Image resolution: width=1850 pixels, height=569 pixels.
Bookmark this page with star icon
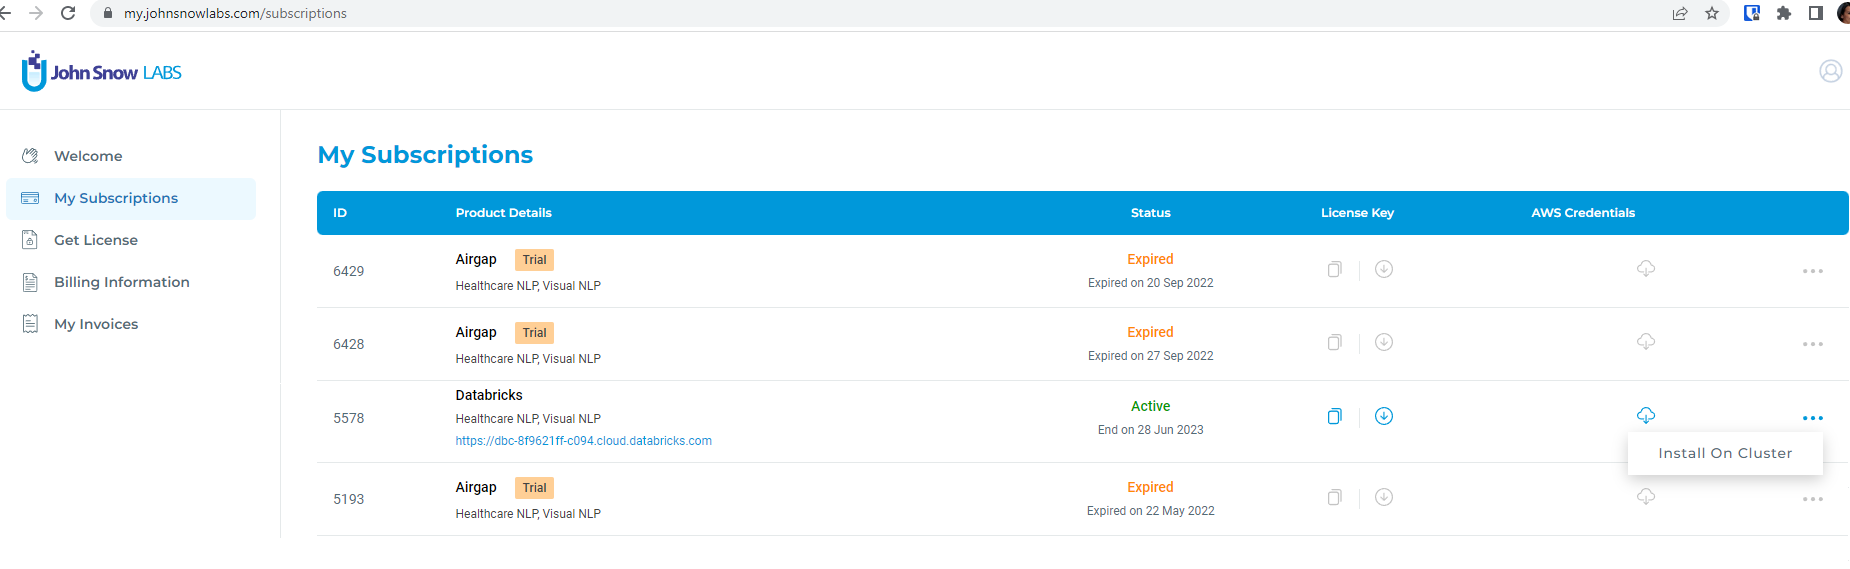pos(1712,13)
